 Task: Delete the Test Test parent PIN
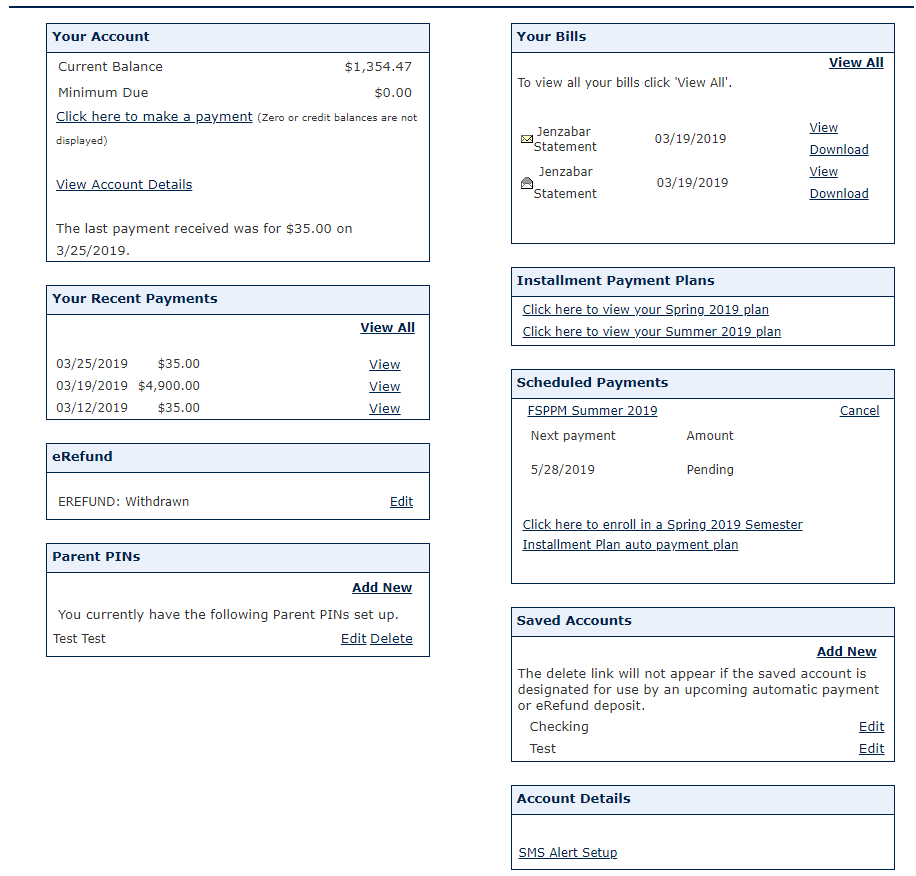tap(391, 638)
